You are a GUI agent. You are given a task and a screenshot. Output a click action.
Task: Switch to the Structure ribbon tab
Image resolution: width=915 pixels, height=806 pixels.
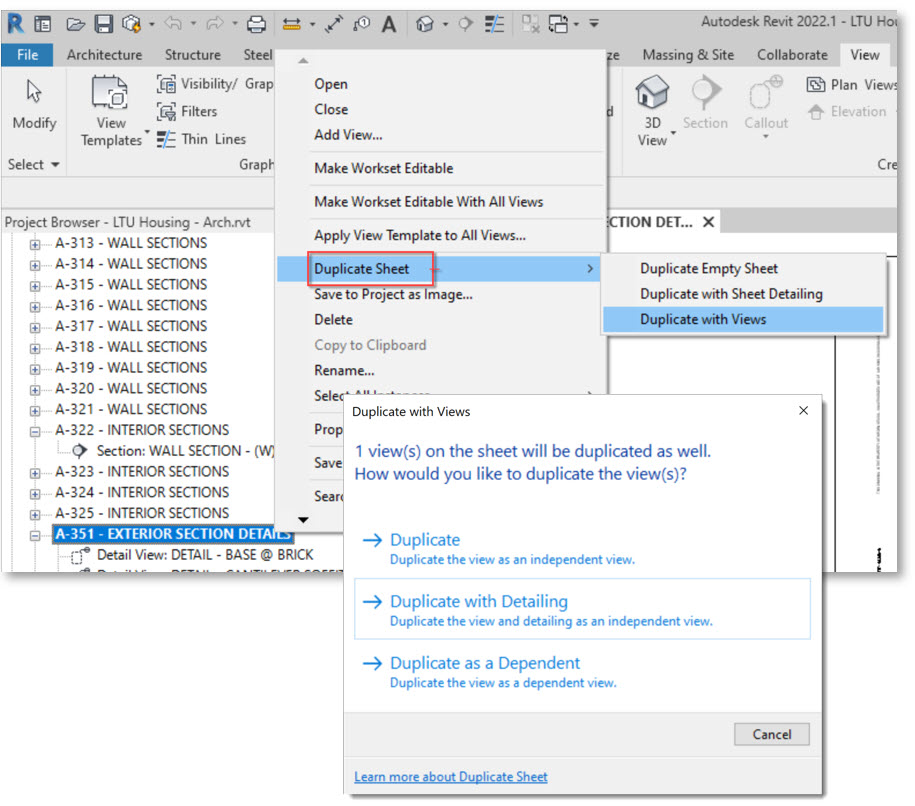193,55
